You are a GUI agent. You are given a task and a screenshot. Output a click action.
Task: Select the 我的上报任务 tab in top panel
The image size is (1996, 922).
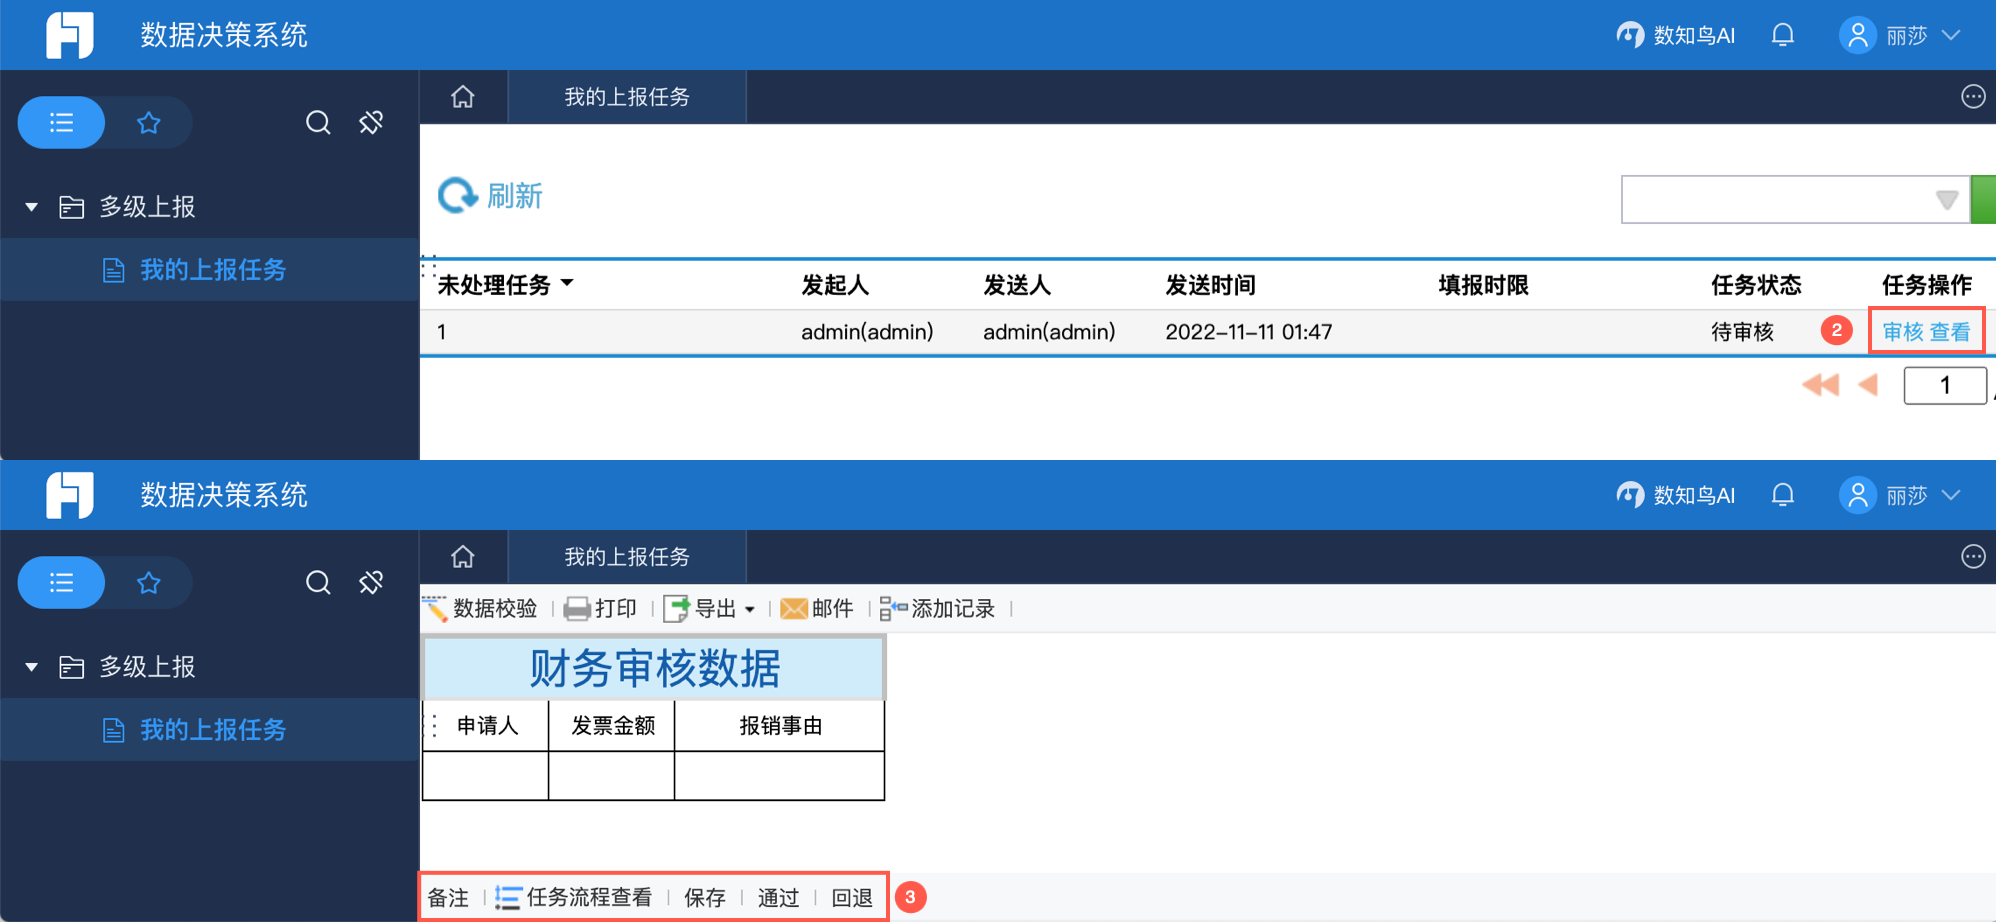[627, 97]
